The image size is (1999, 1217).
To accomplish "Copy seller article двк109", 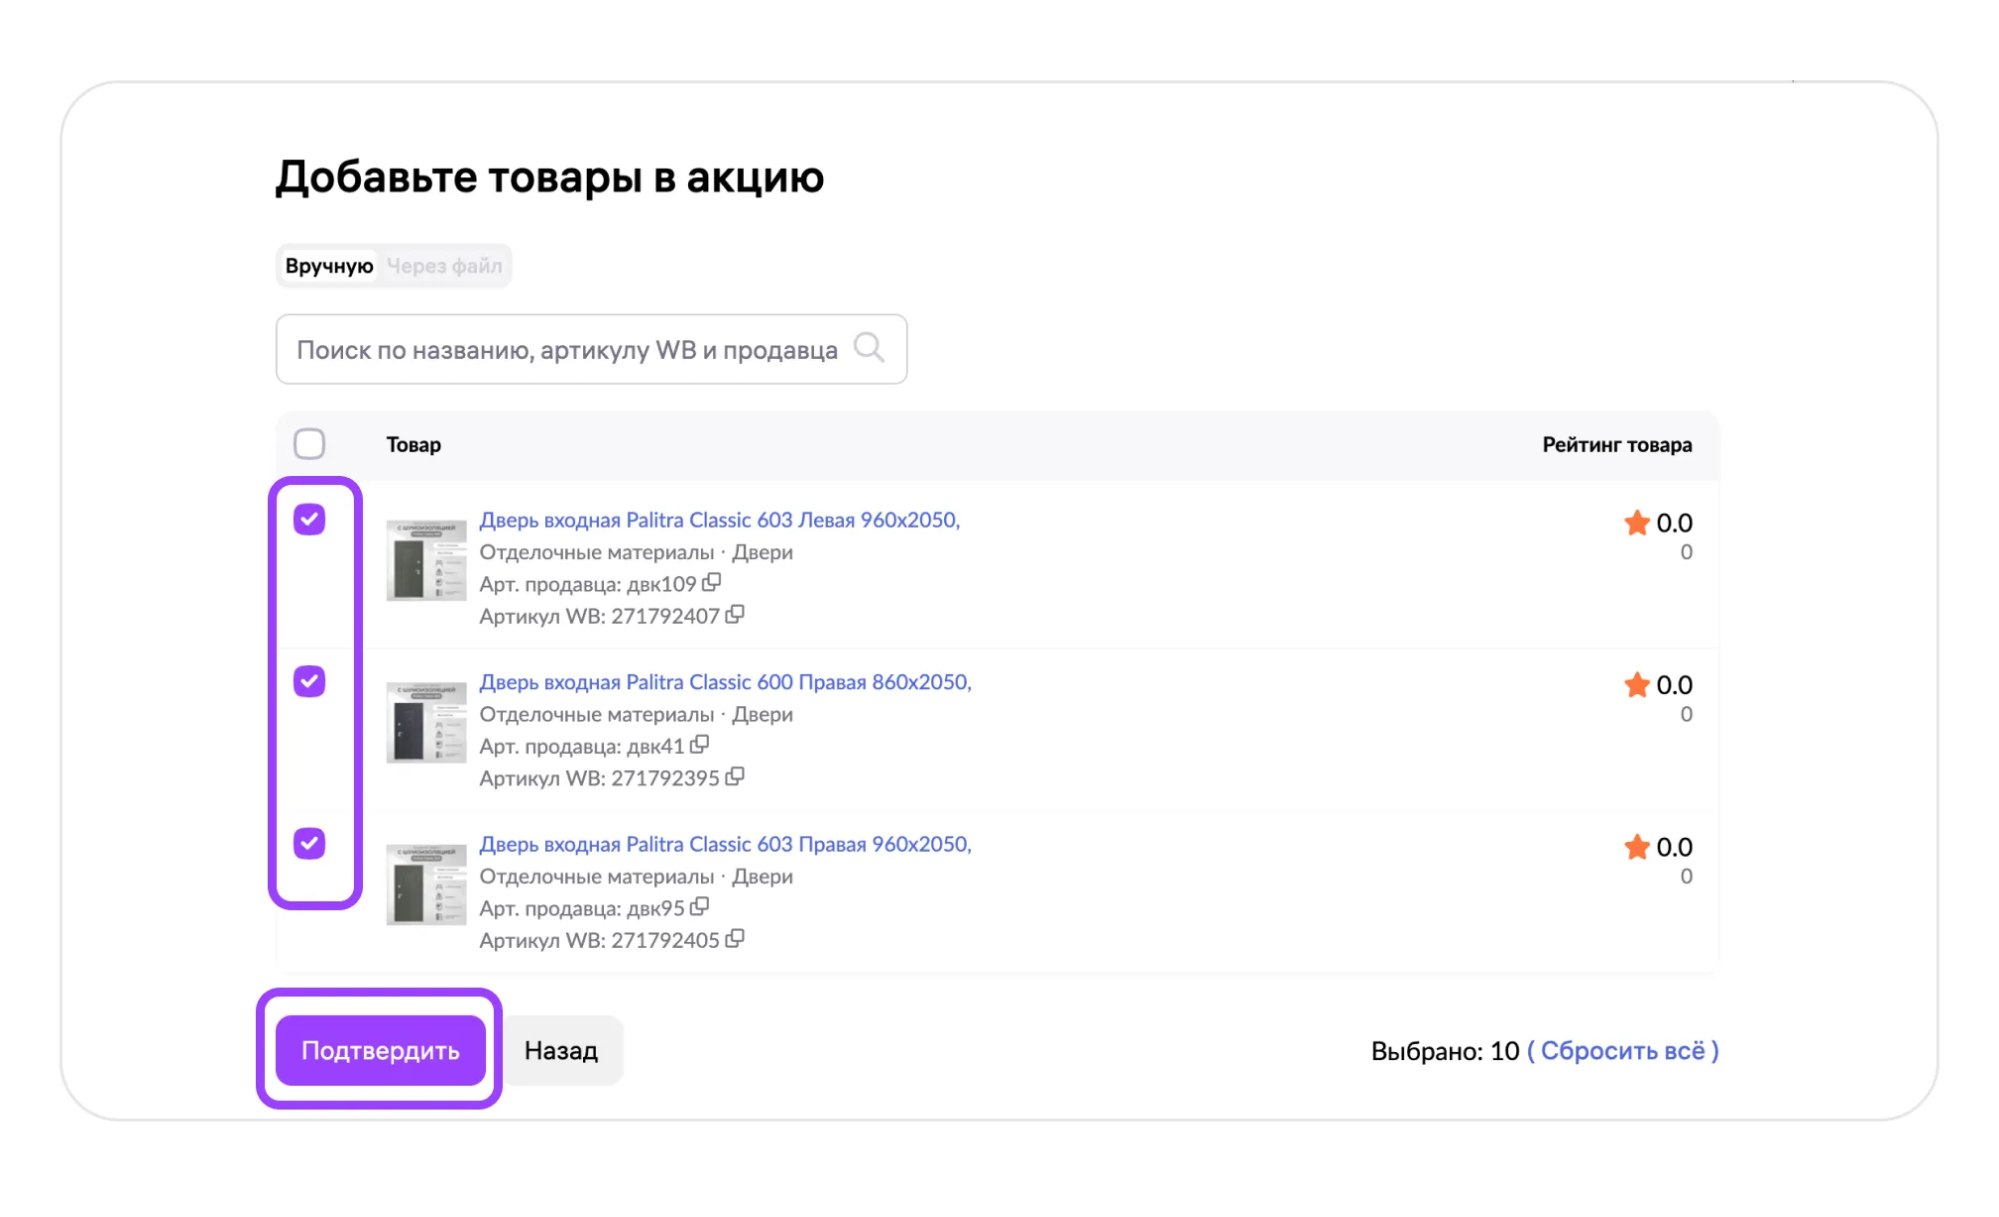I will tap(712, 582).
